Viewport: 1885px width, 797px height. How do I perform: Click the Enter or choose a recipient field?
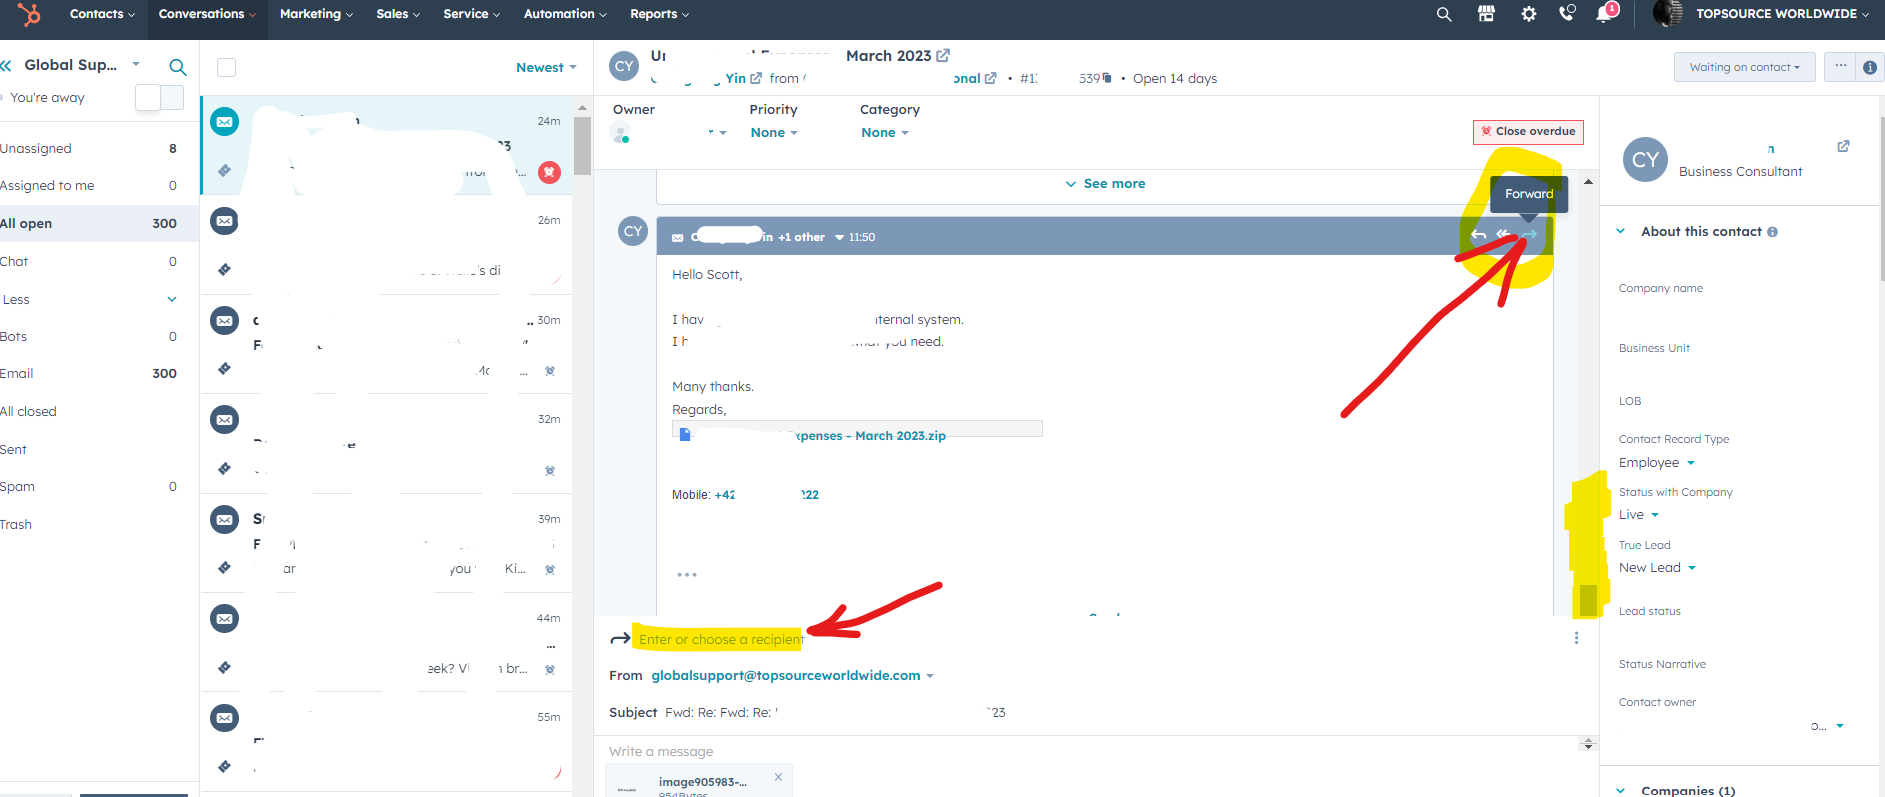[720, 640]
